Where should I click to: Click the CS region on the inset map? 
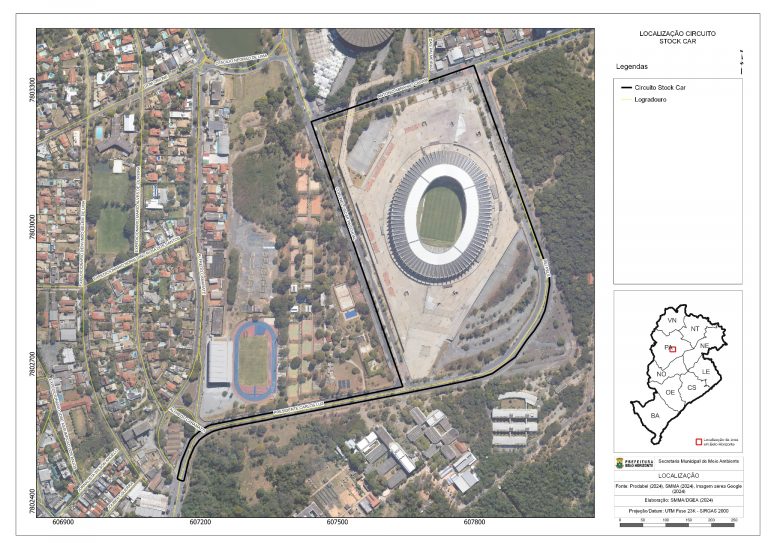tap(691, 387)
